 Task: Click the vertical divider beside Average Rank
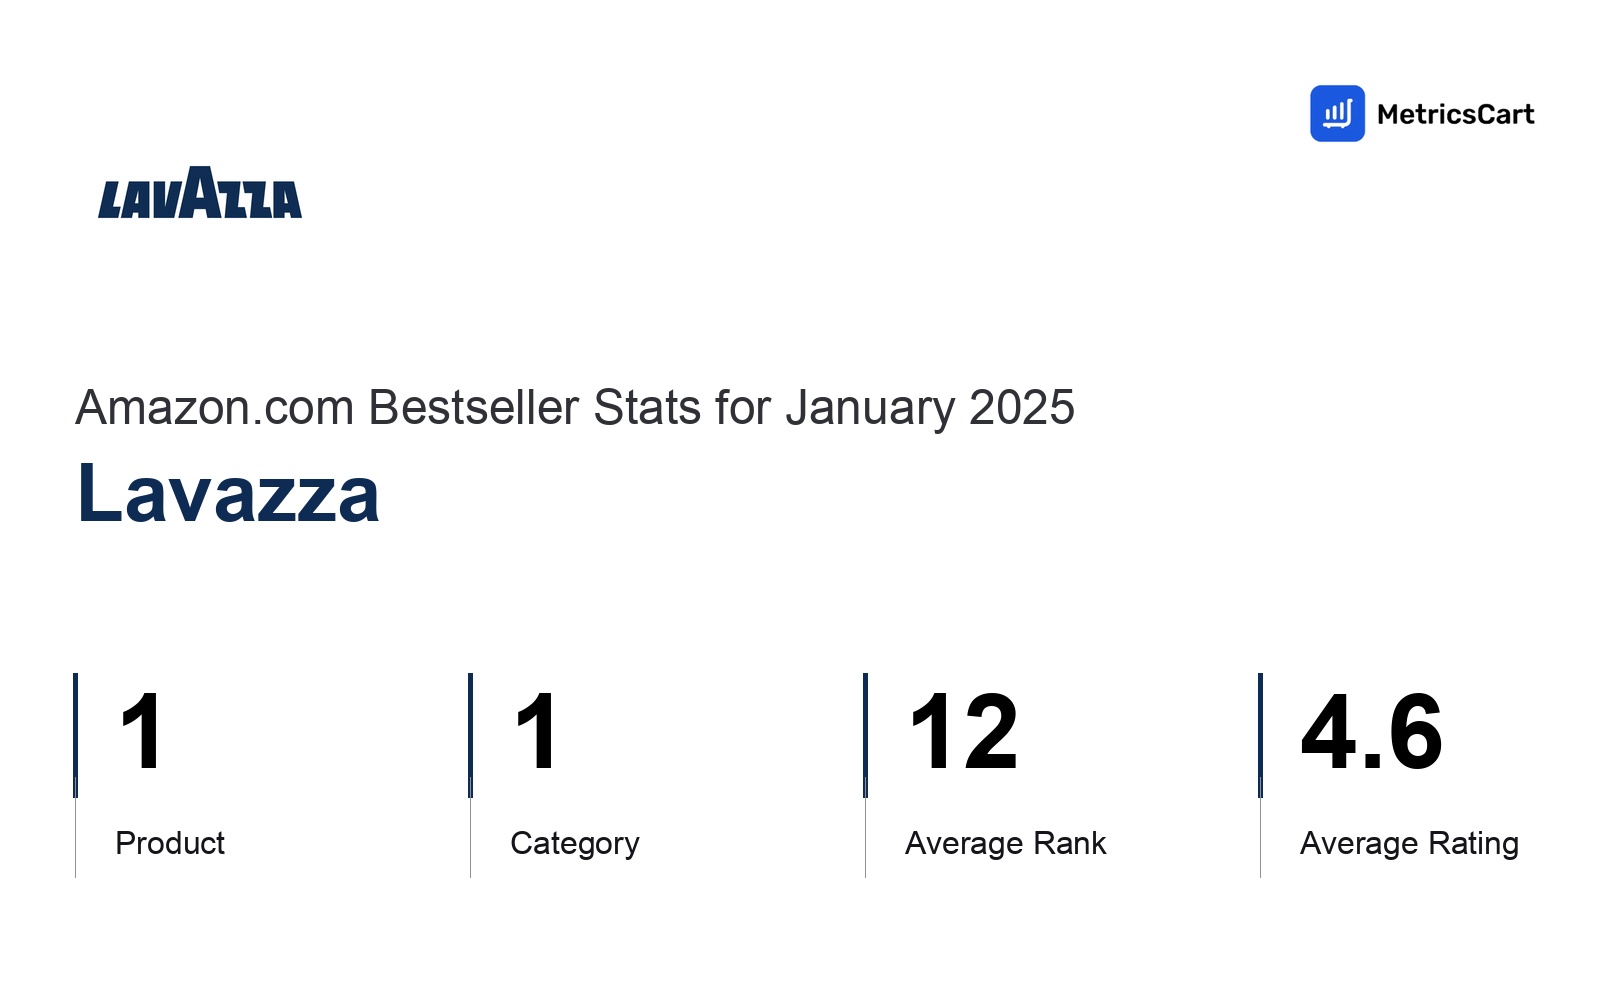pos(865,775)
